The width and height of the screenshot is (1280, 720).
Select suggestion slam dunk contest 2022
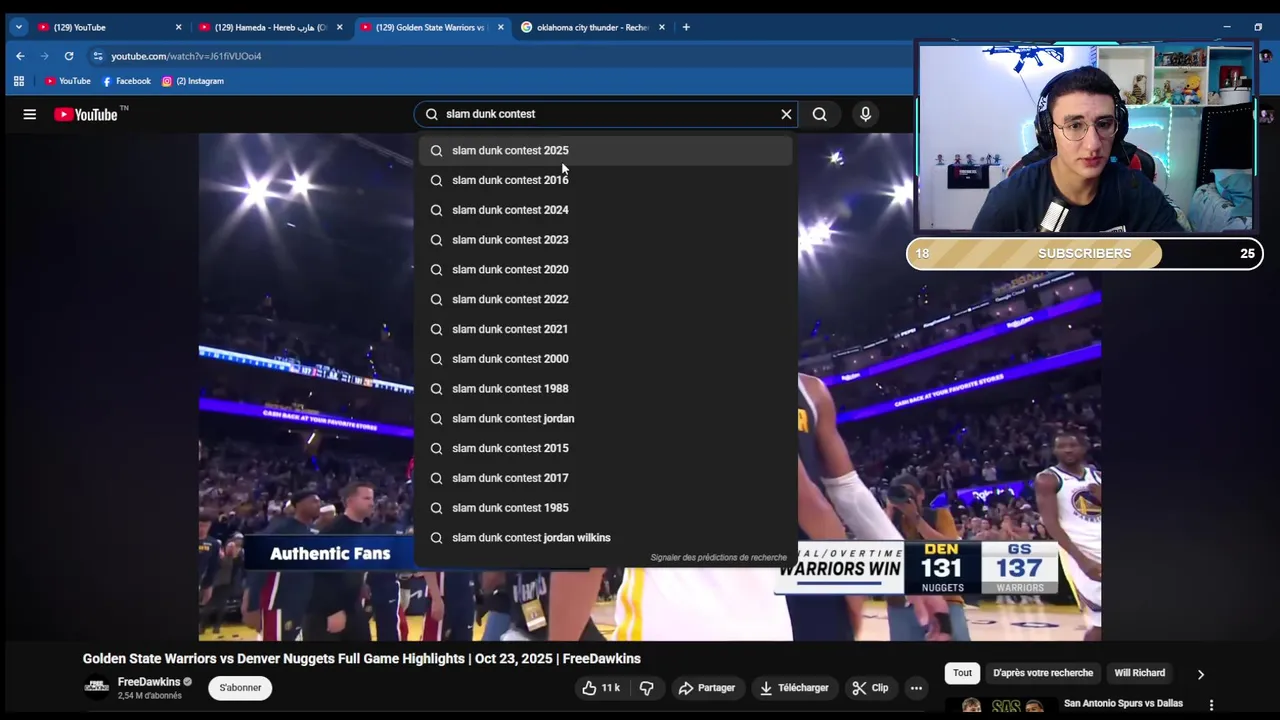click(x=605, y=299)
